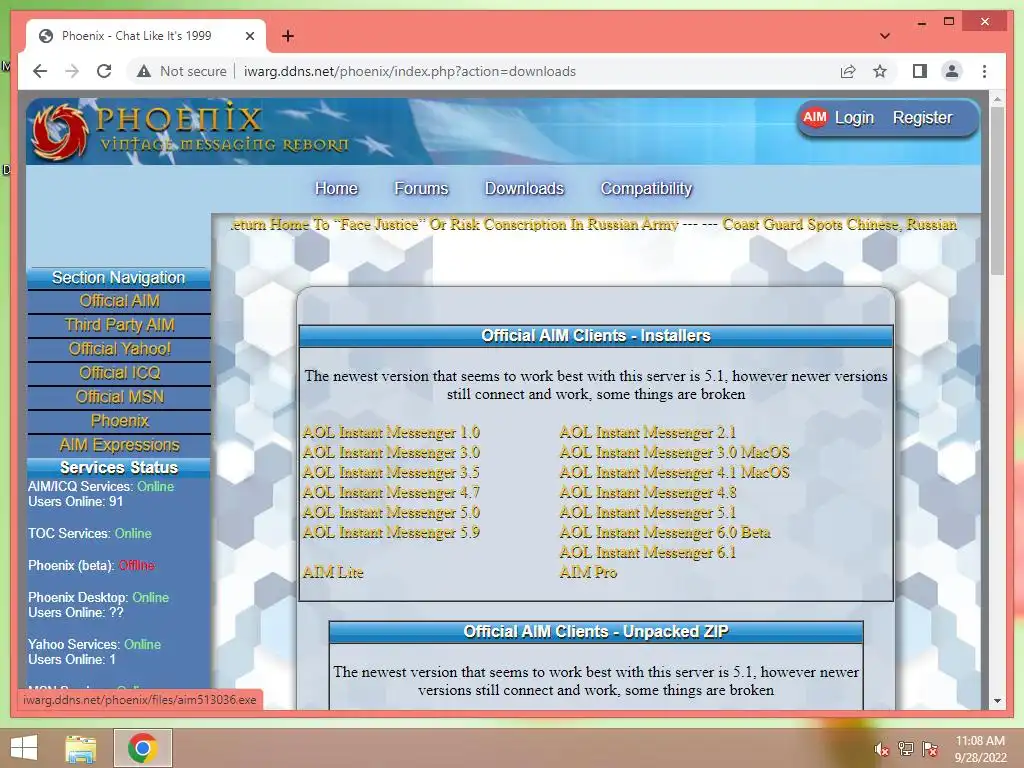The width and height of the screenshot is (1024, 768).
Task: Click the muted volume tray icon
Action: 881,749
